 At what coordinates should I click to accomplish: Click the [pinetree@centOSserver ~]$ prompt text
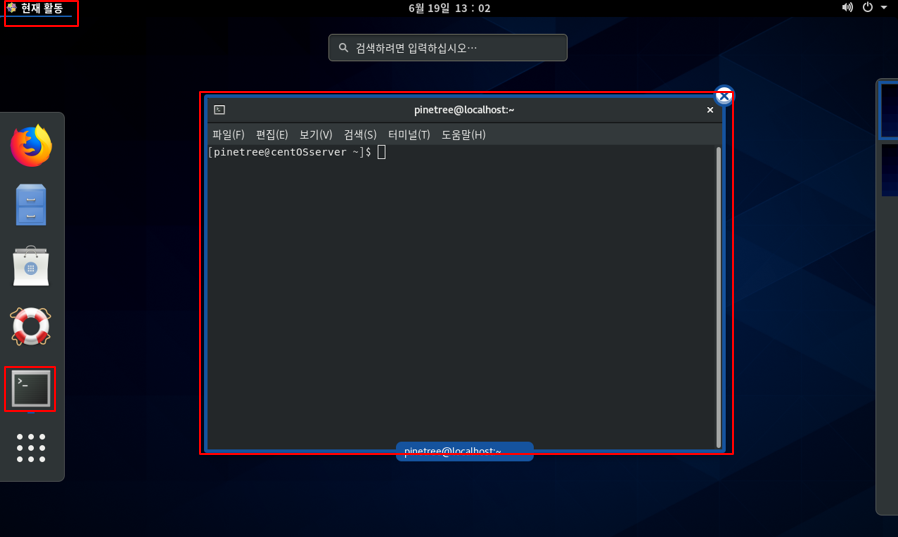tap(289, 152)
